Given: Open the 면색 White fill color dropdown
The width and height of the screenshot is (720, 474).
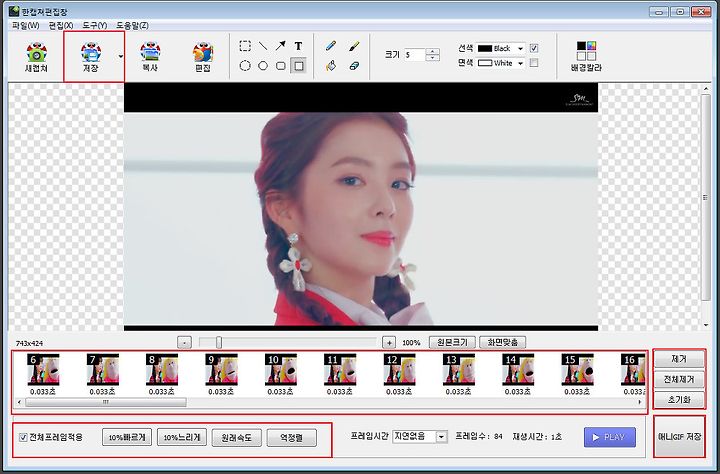Looking at the screenshot, I should click(x=520, y=63).
